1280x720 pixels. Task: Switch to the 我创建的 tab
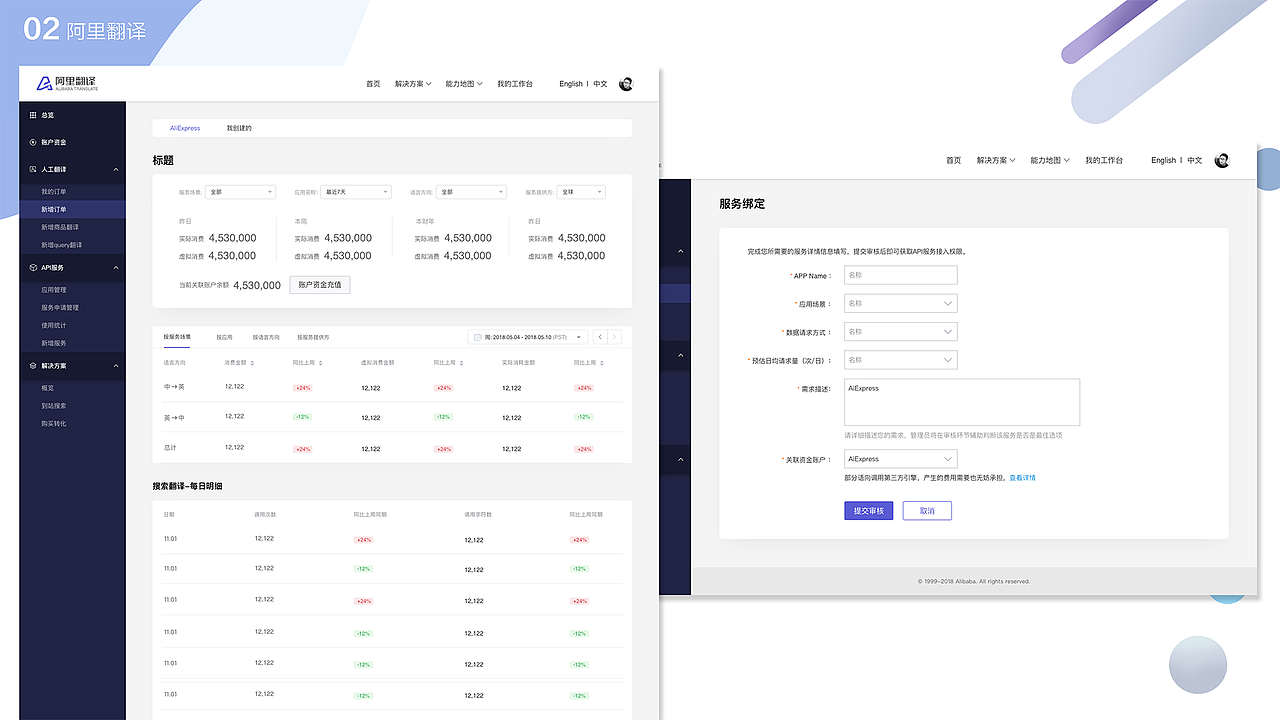tap(239, 128)
